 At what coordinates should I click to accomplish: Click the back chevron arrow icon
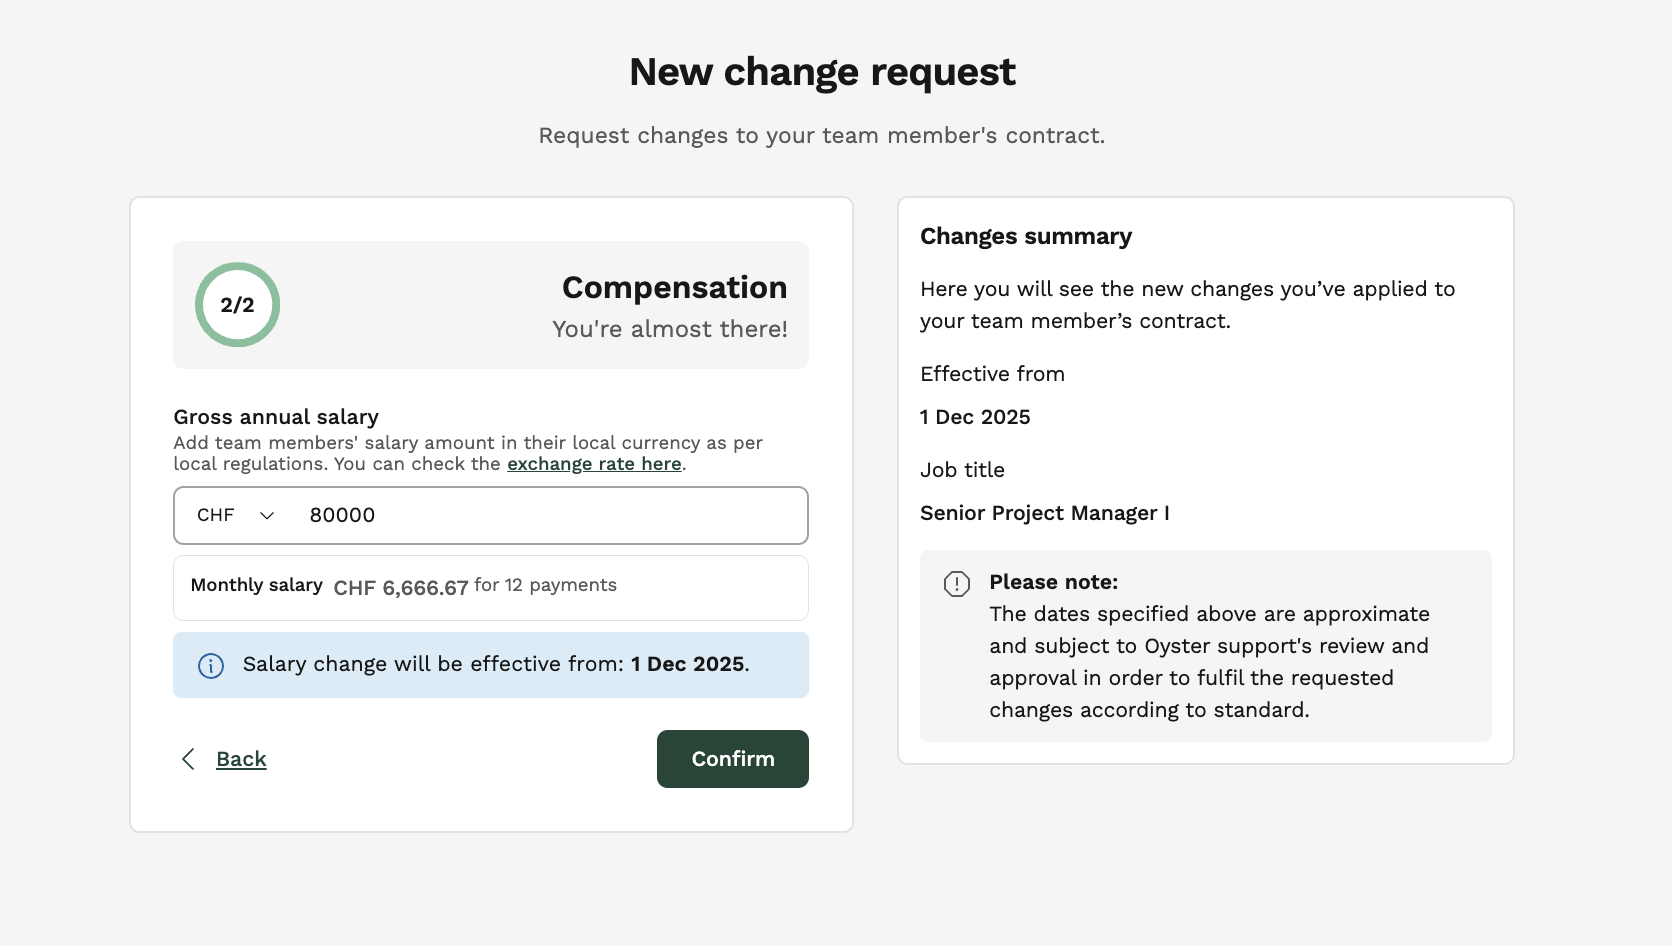click(188, 759)
